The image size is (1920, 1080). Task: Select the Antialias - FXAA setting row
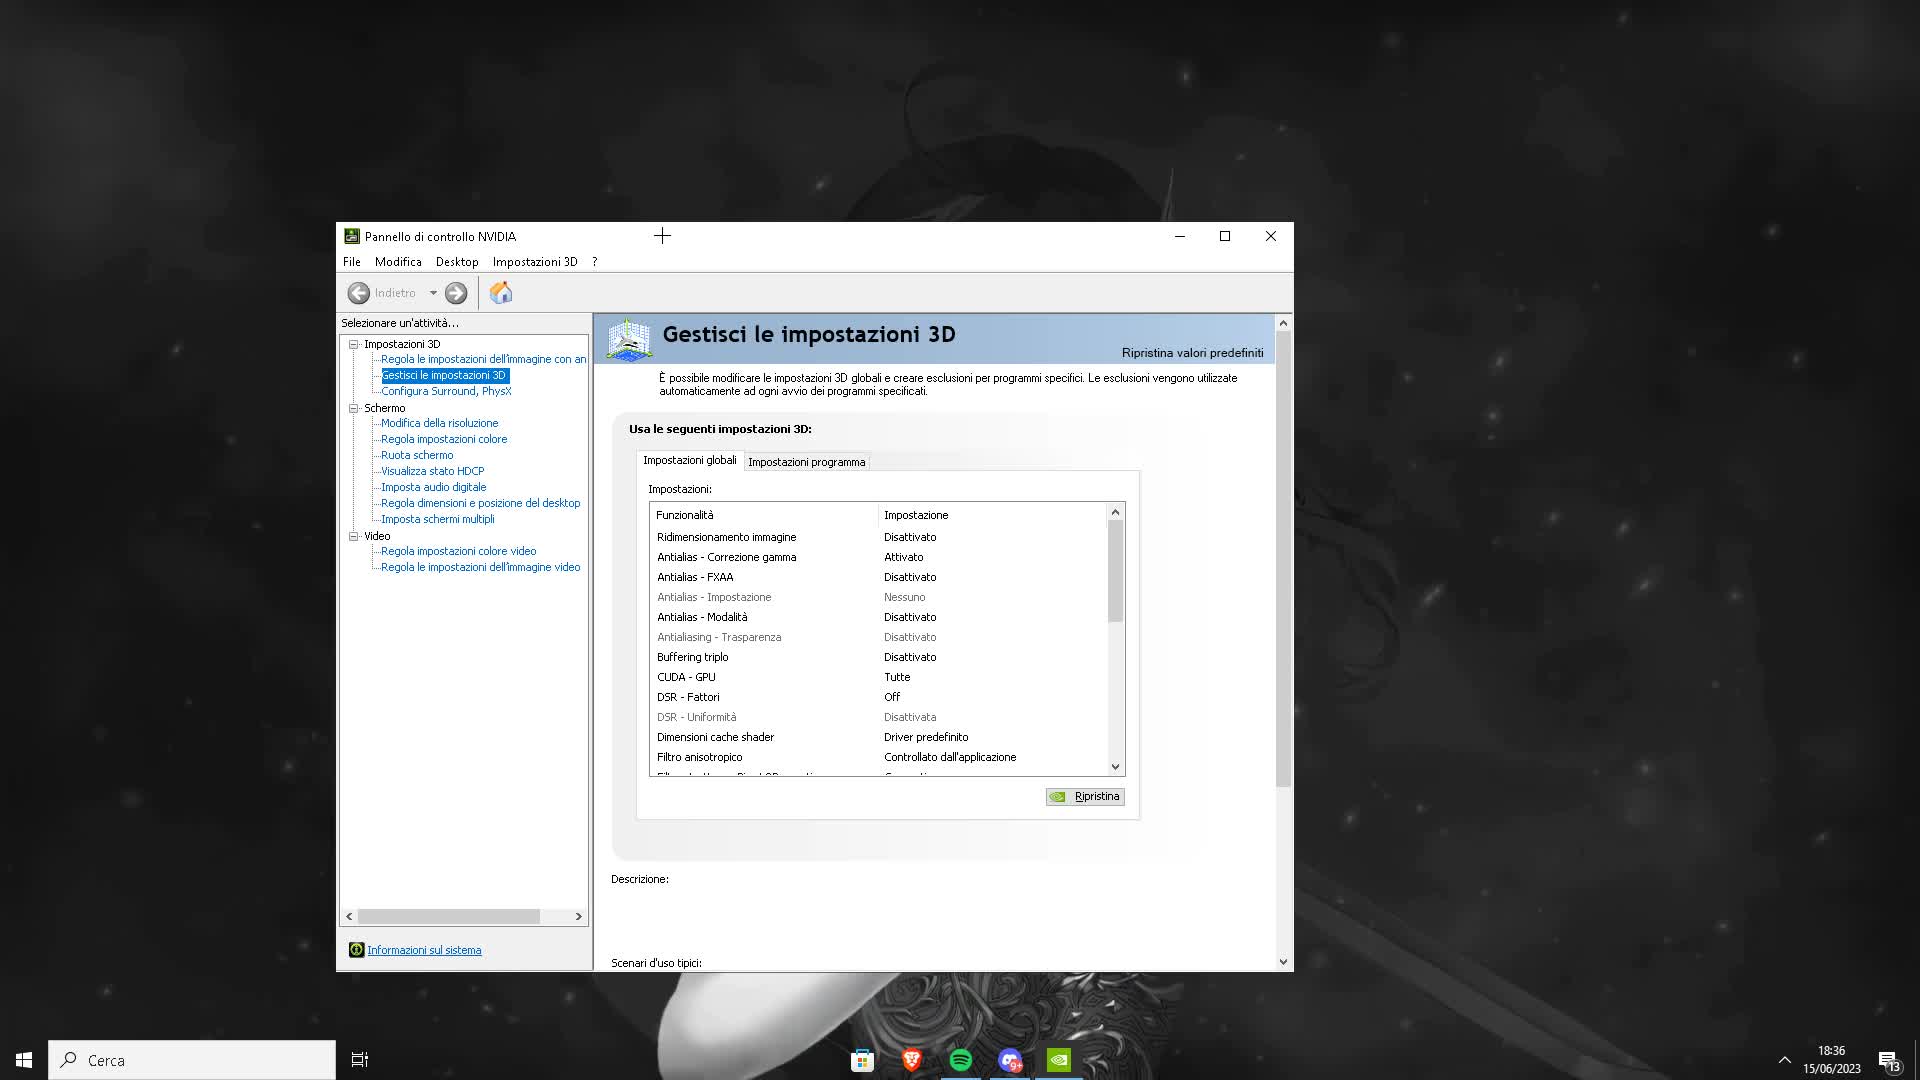879,577
